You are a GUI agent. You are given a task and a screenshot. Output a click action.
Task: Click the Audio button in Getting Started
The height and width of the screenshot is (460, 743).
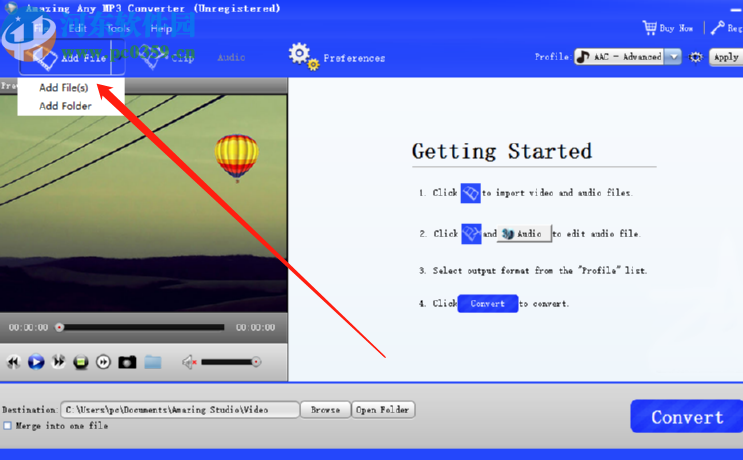pos(524,234)
